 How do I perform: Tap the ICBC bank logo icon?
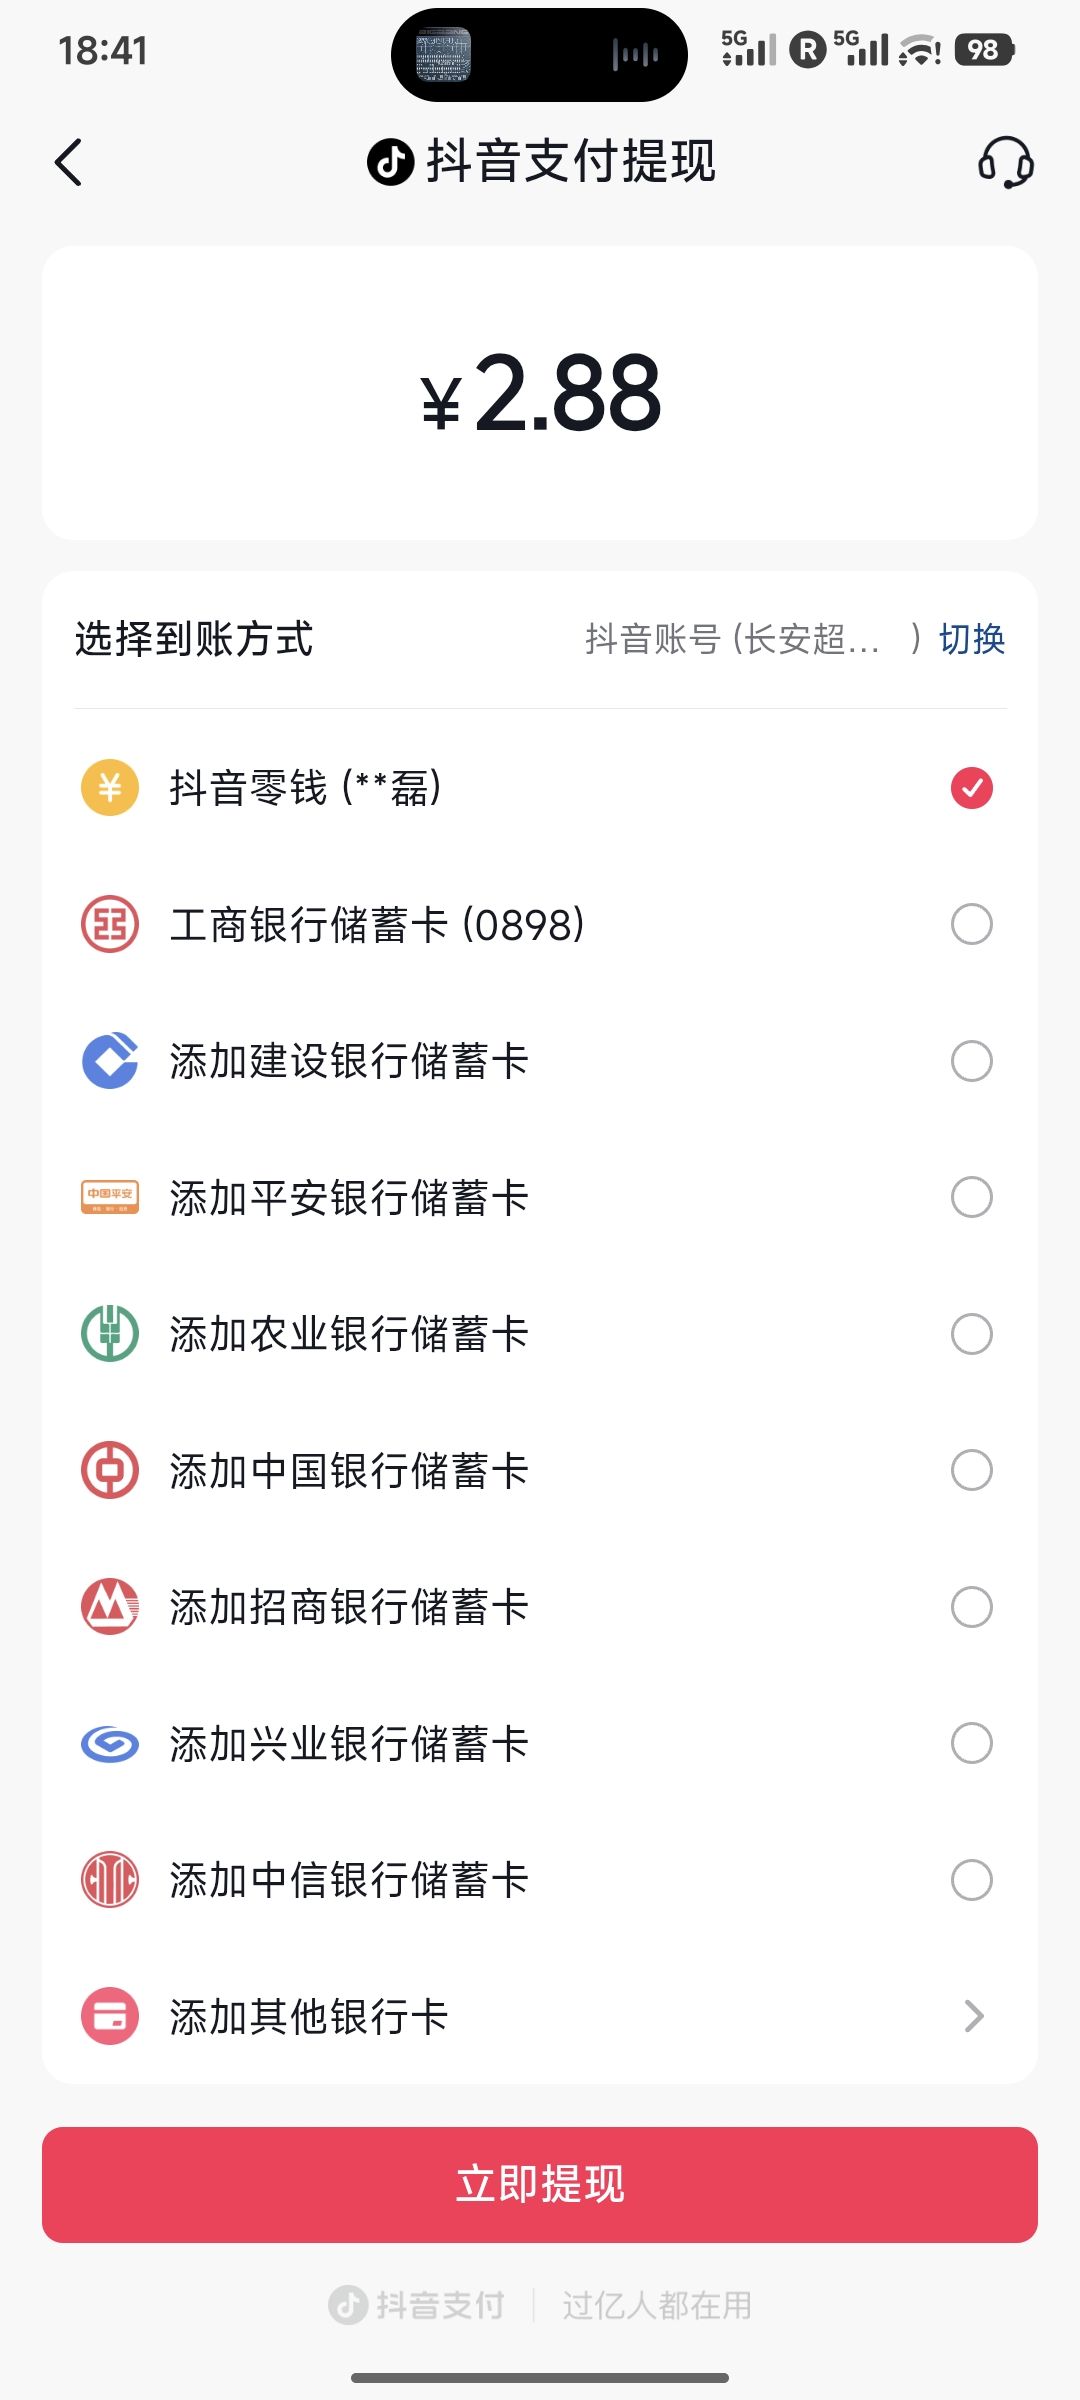[x=110, y=924]
